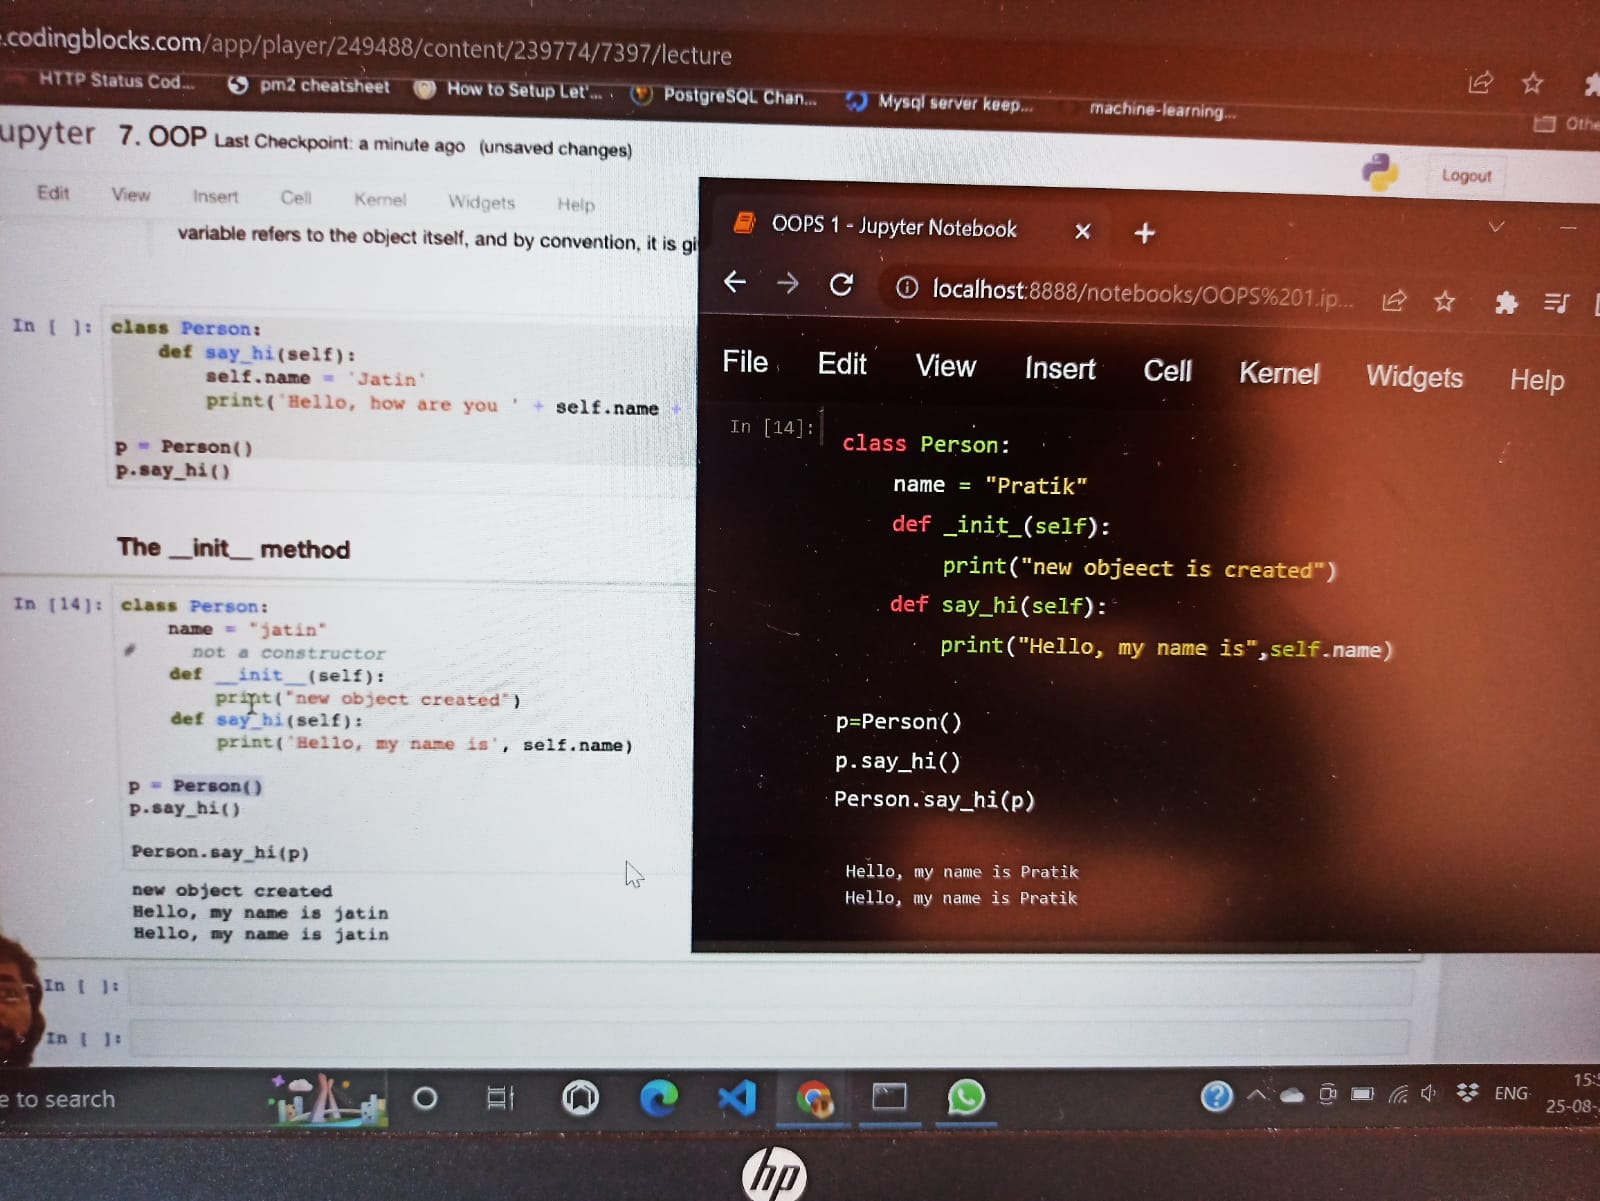The height and width of the screenshot is (1201, 1600).
Task: Open the pm2 cheatsheet bookmark
Action: click(310, 86)
